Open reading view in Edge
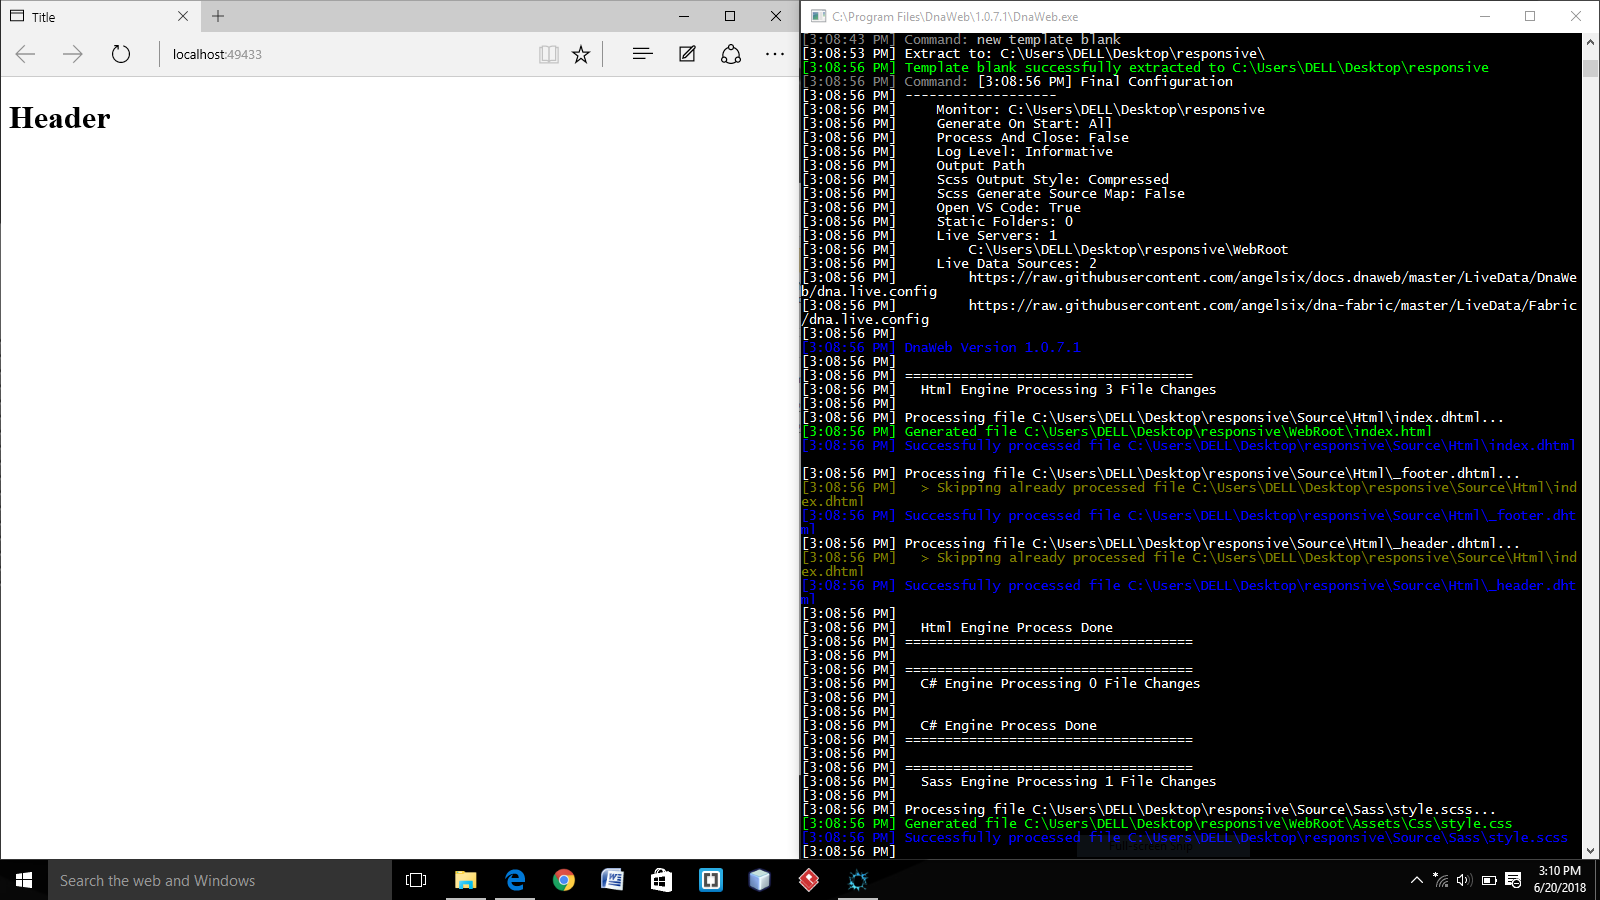1600x900 pixels. coord(549,54)
